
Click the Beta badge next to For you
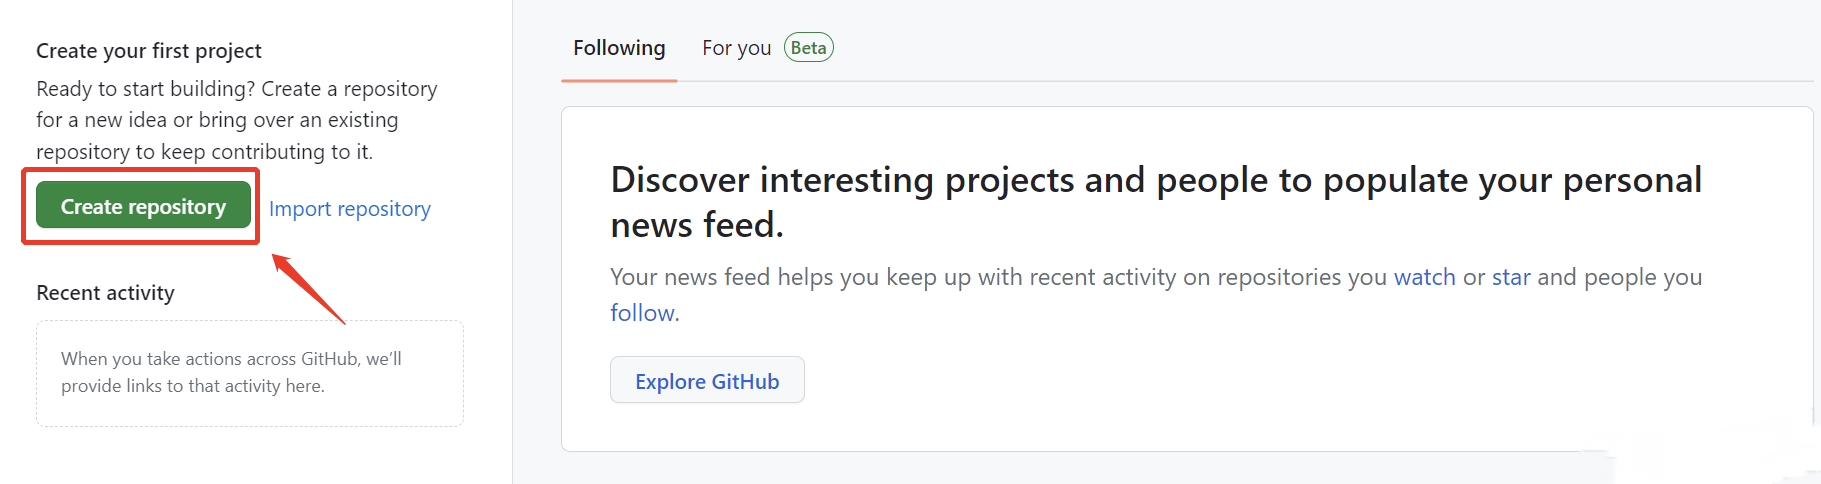pyautogui.click(x=808, y=48)
